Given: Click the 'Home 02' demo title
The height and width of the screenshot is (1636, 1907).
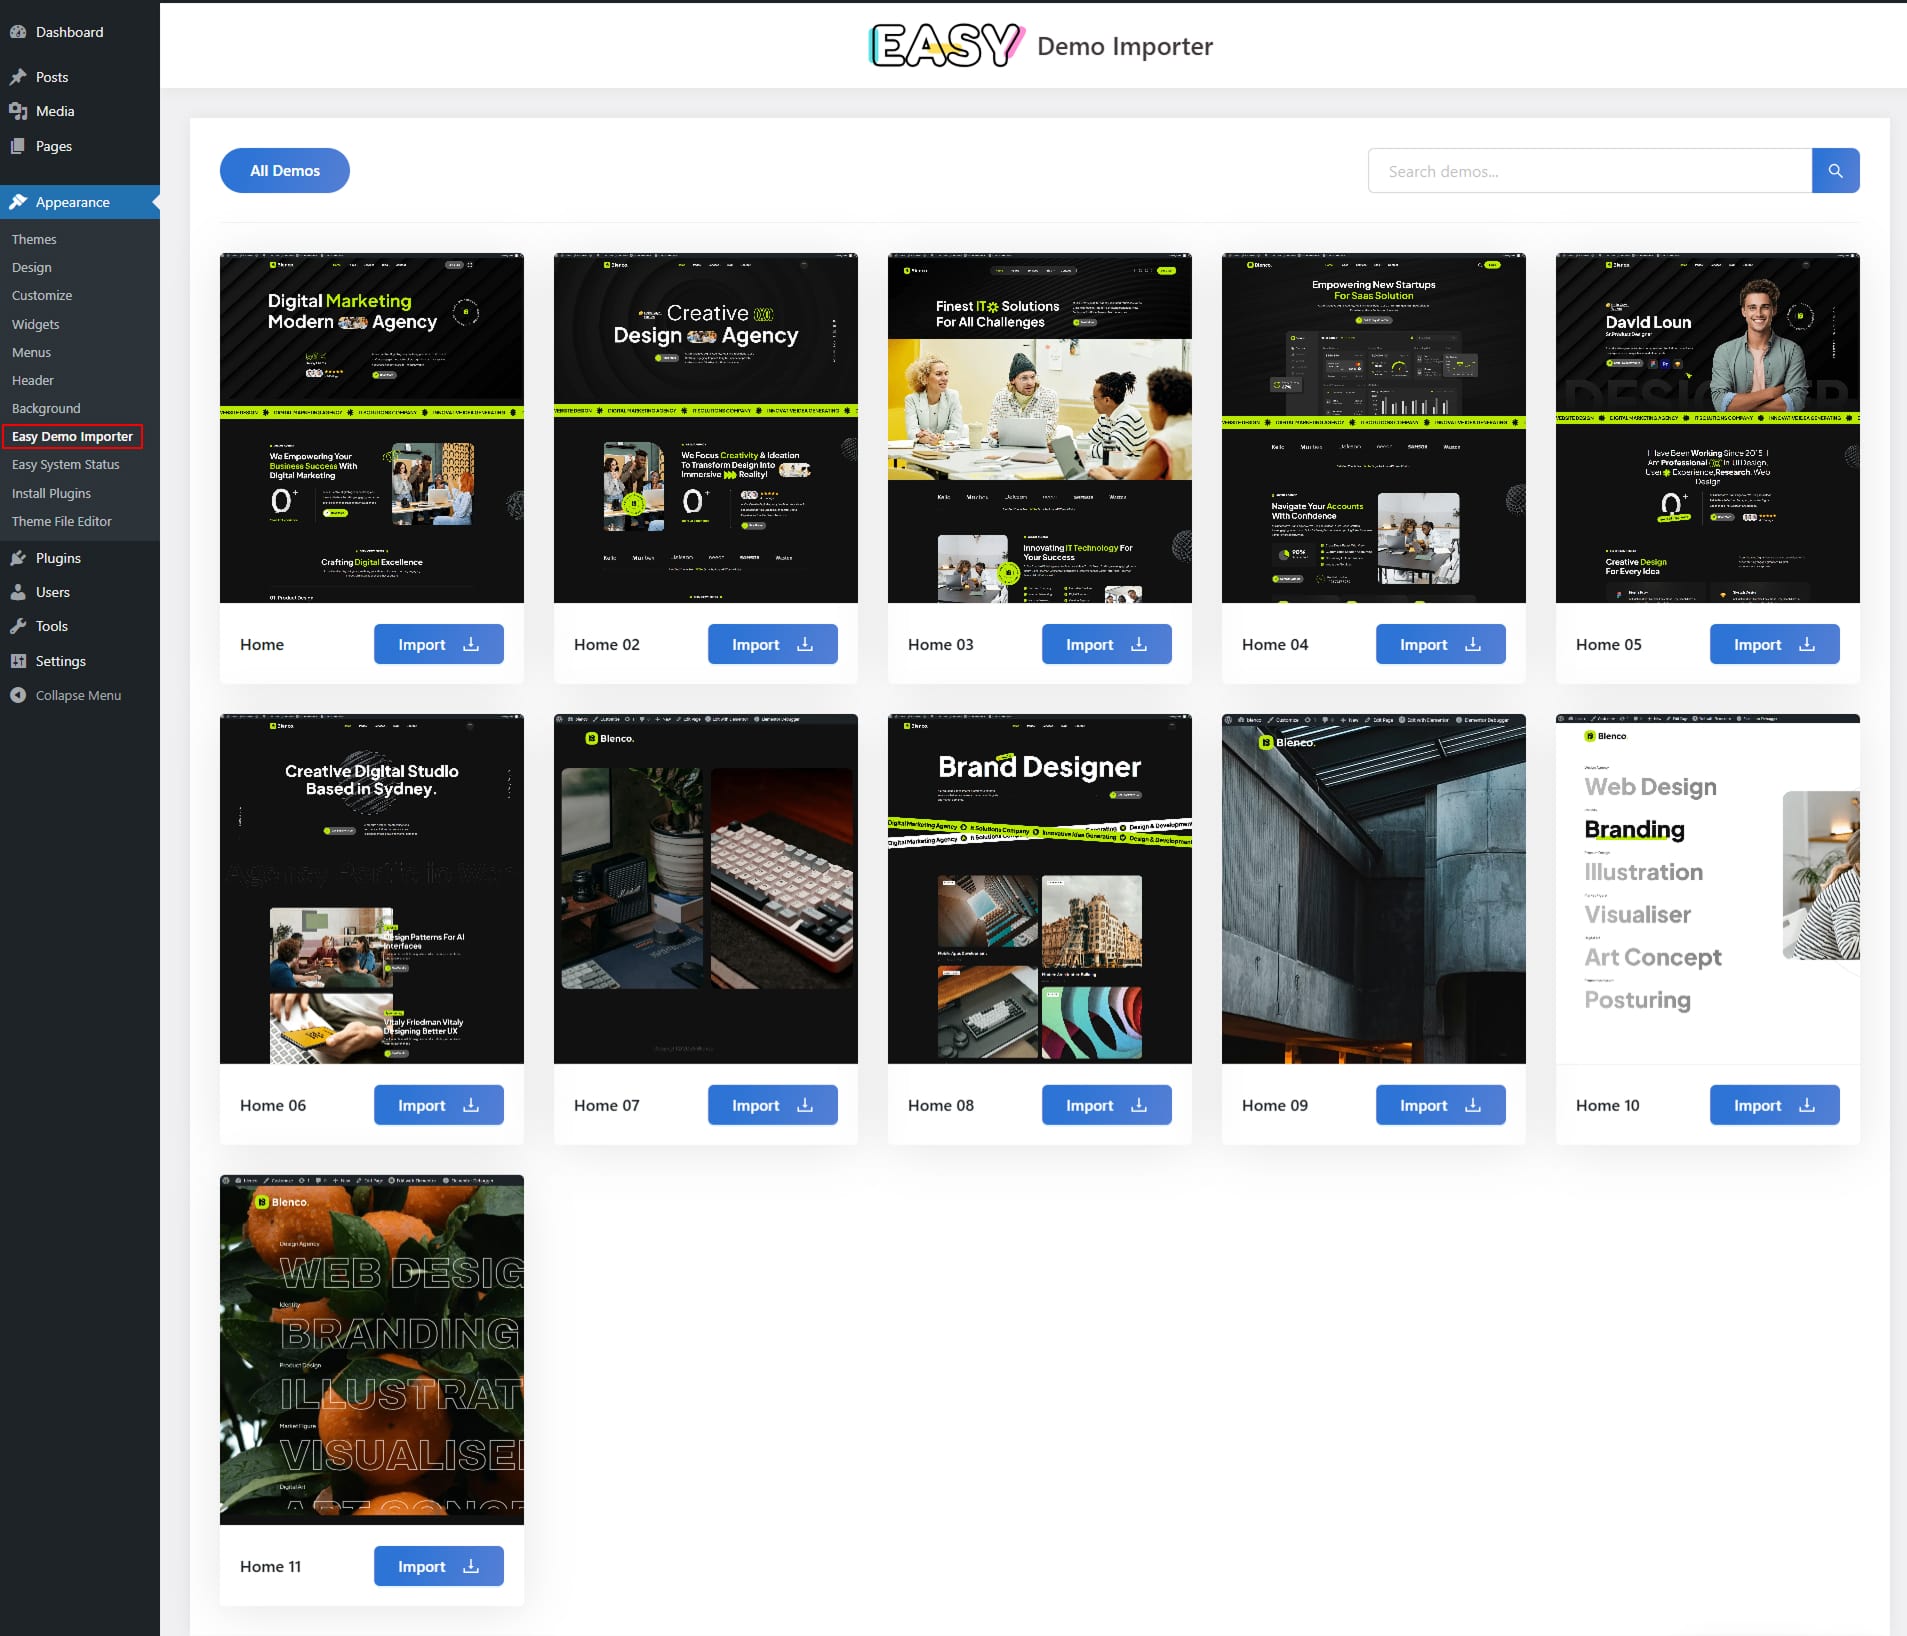Looking at the screenshot, I should click(607, 645).
